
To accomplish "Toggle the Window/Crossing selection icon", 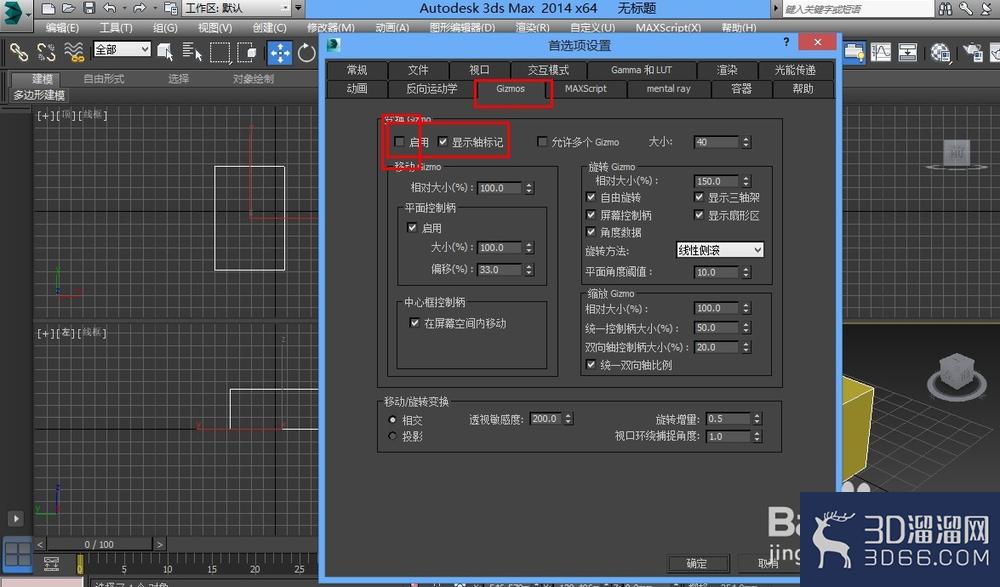I will click(247, 52).
